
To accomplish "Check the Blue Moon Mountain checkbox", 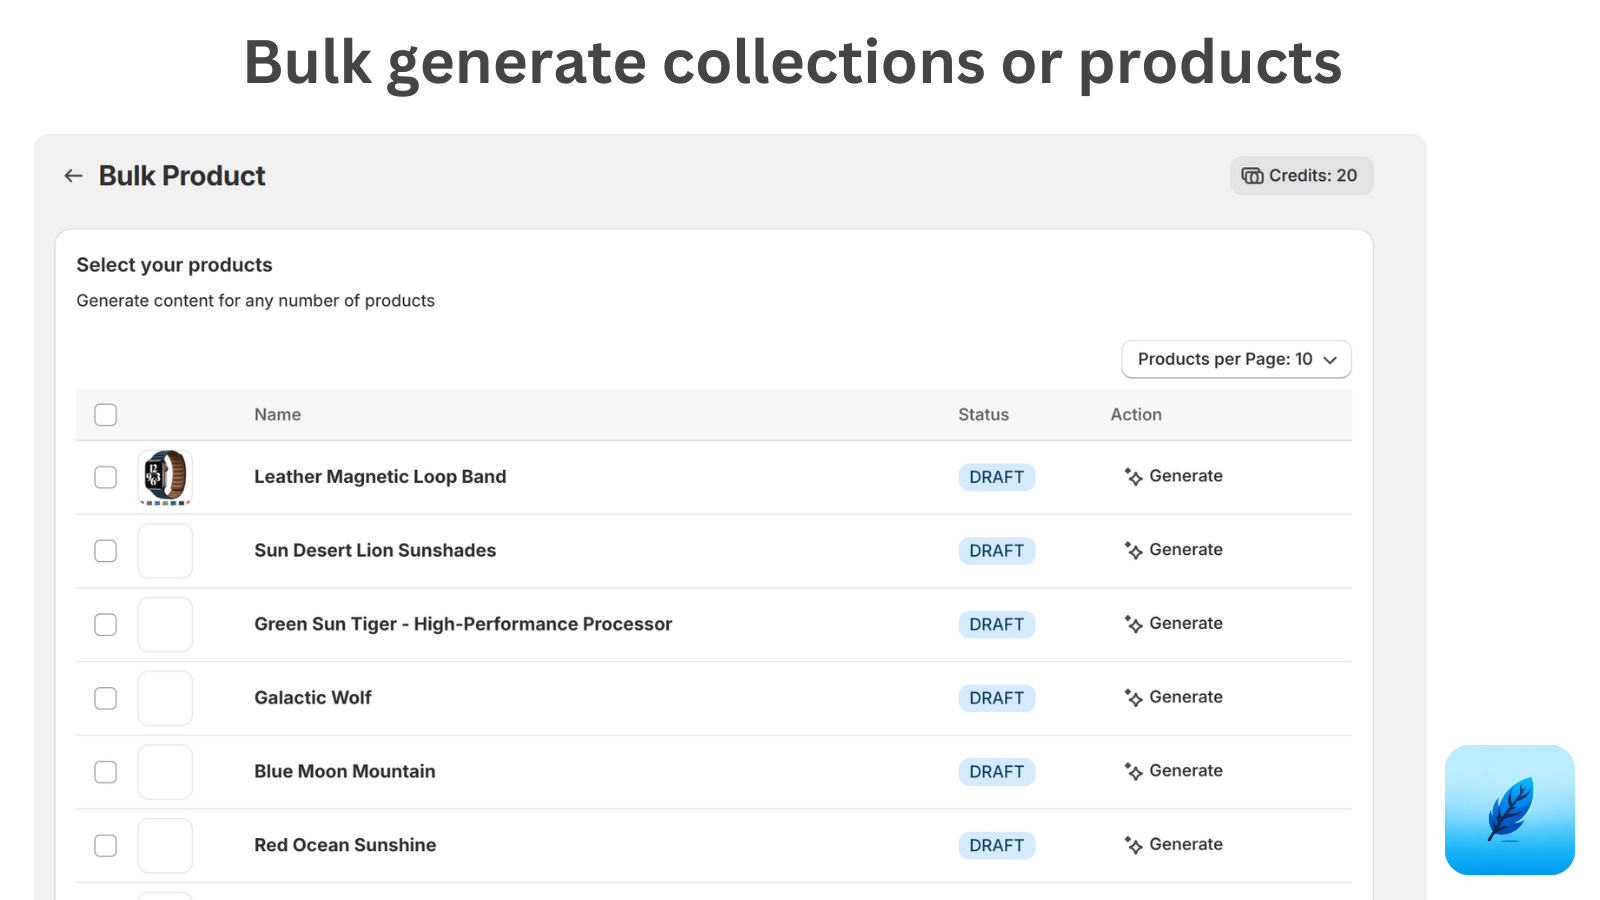I will (x=105, y=772).
